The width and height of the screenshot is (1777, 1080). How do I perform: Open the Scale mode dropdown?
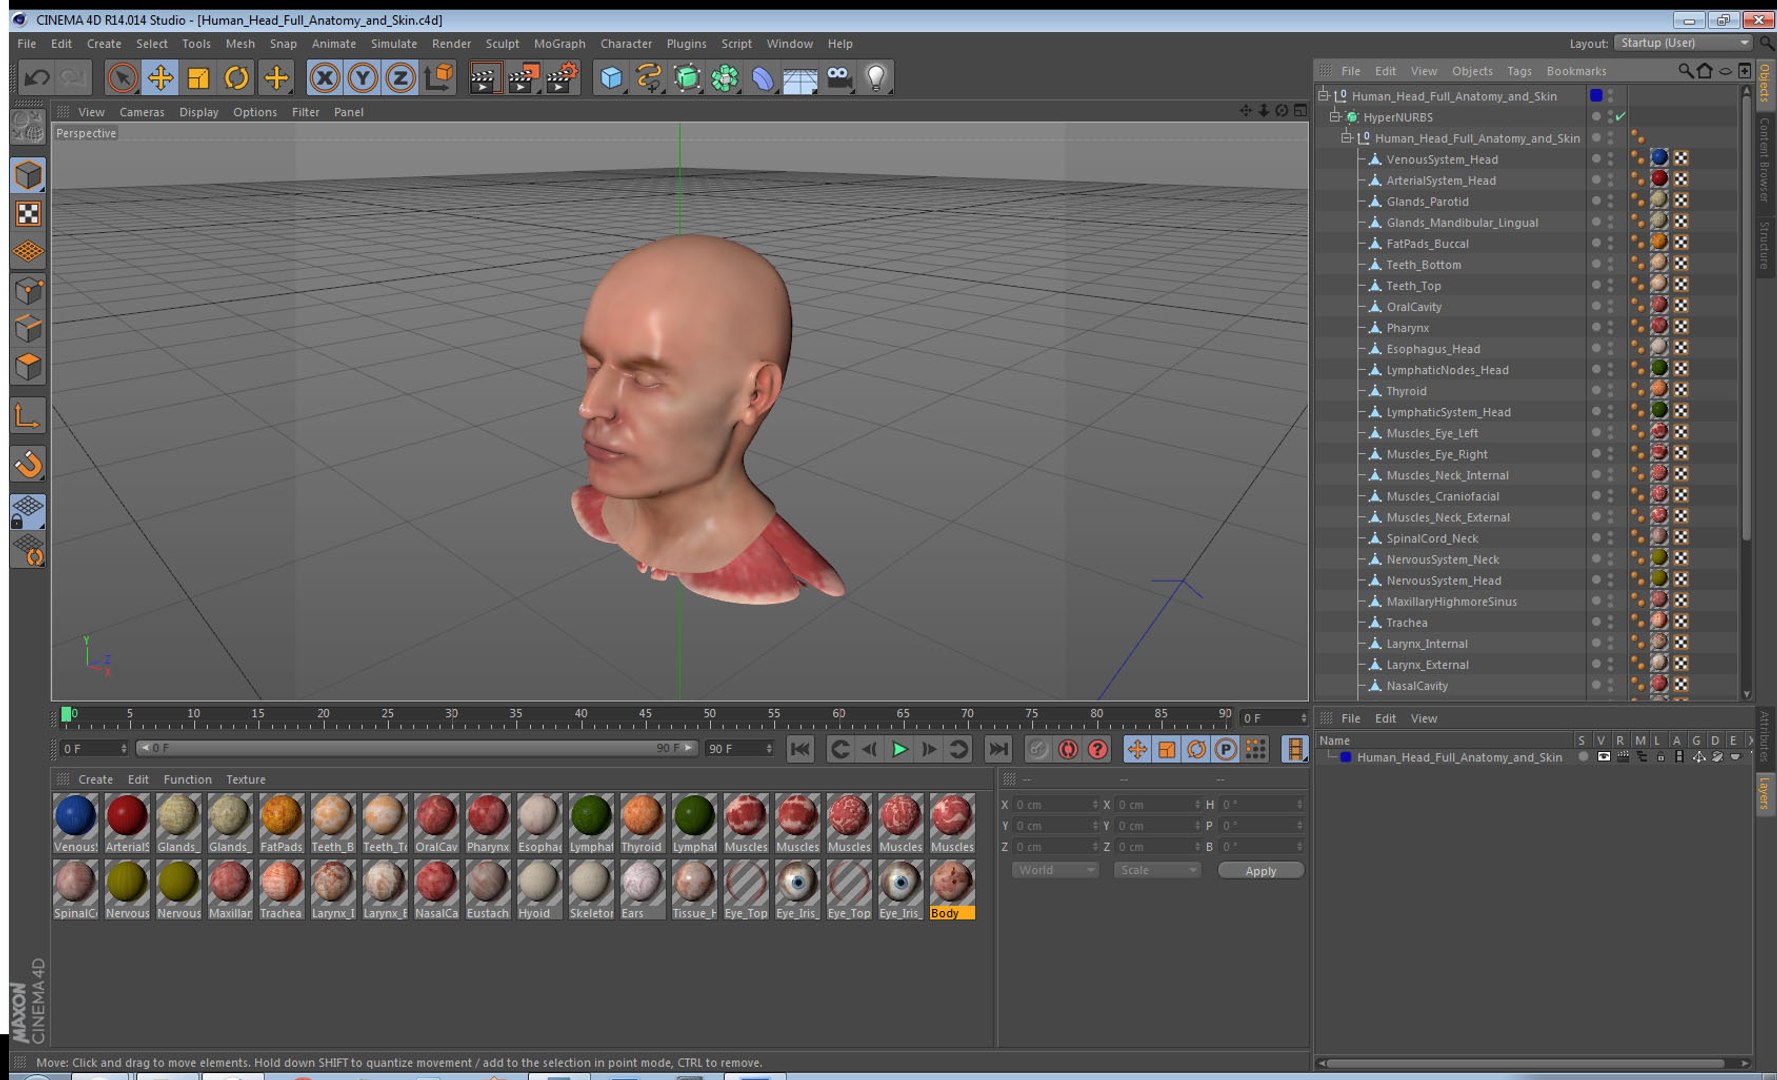coord(1157,870)
